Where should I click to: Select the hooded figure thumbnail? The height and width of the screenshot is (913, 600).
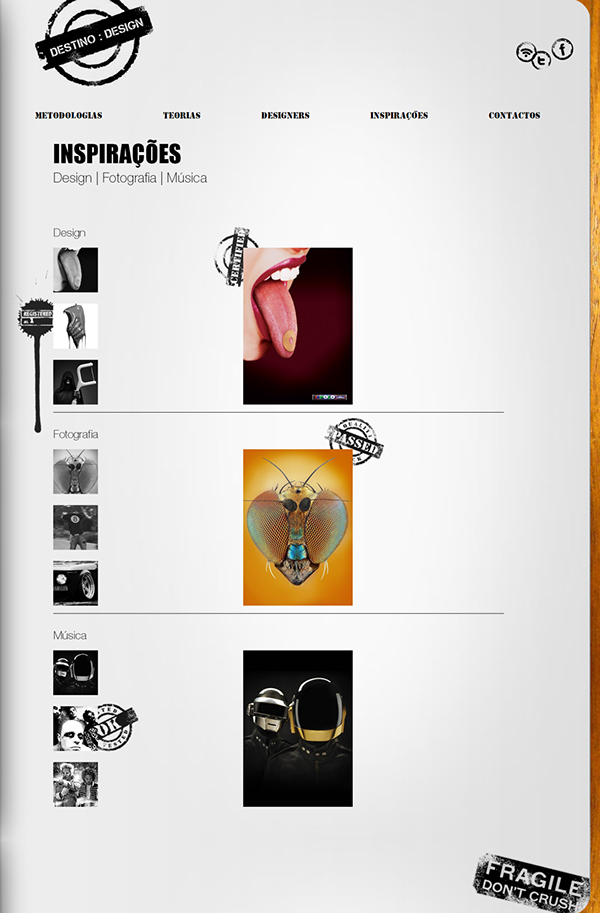click(x=76, y=382)
